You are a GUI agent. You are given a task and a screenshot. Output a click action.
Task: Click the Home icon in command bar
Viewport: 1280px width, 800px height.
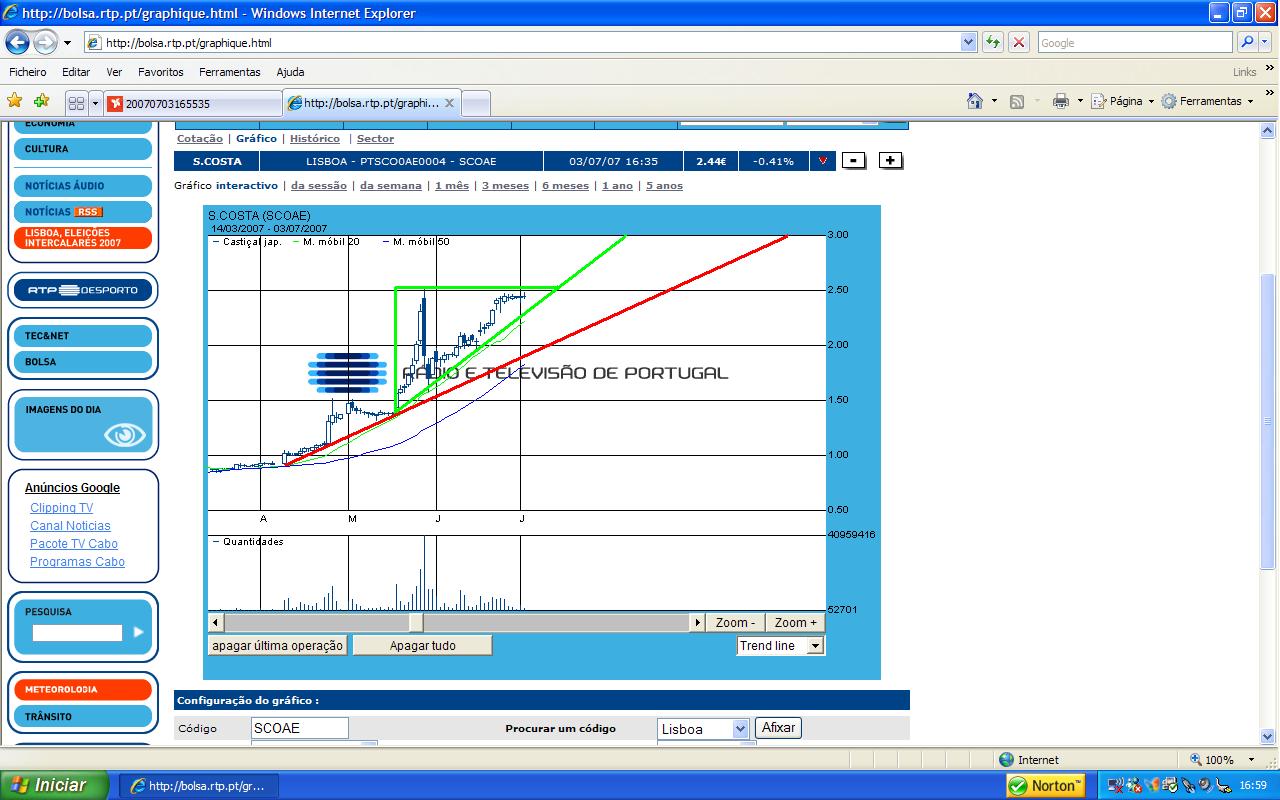pyautogui.click(x=975, y=101)
